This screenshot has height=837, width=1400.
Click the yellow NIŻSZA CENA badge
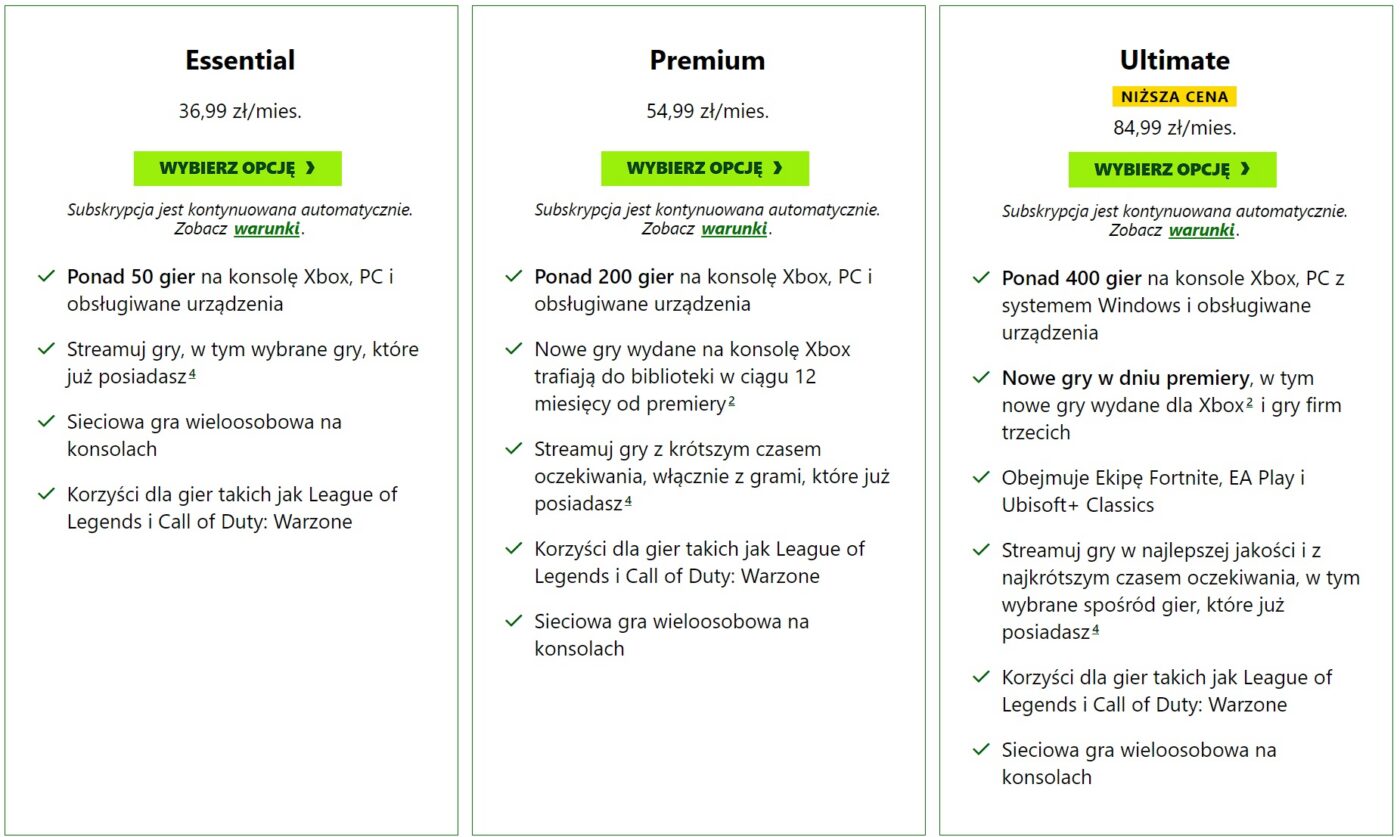1175,95
